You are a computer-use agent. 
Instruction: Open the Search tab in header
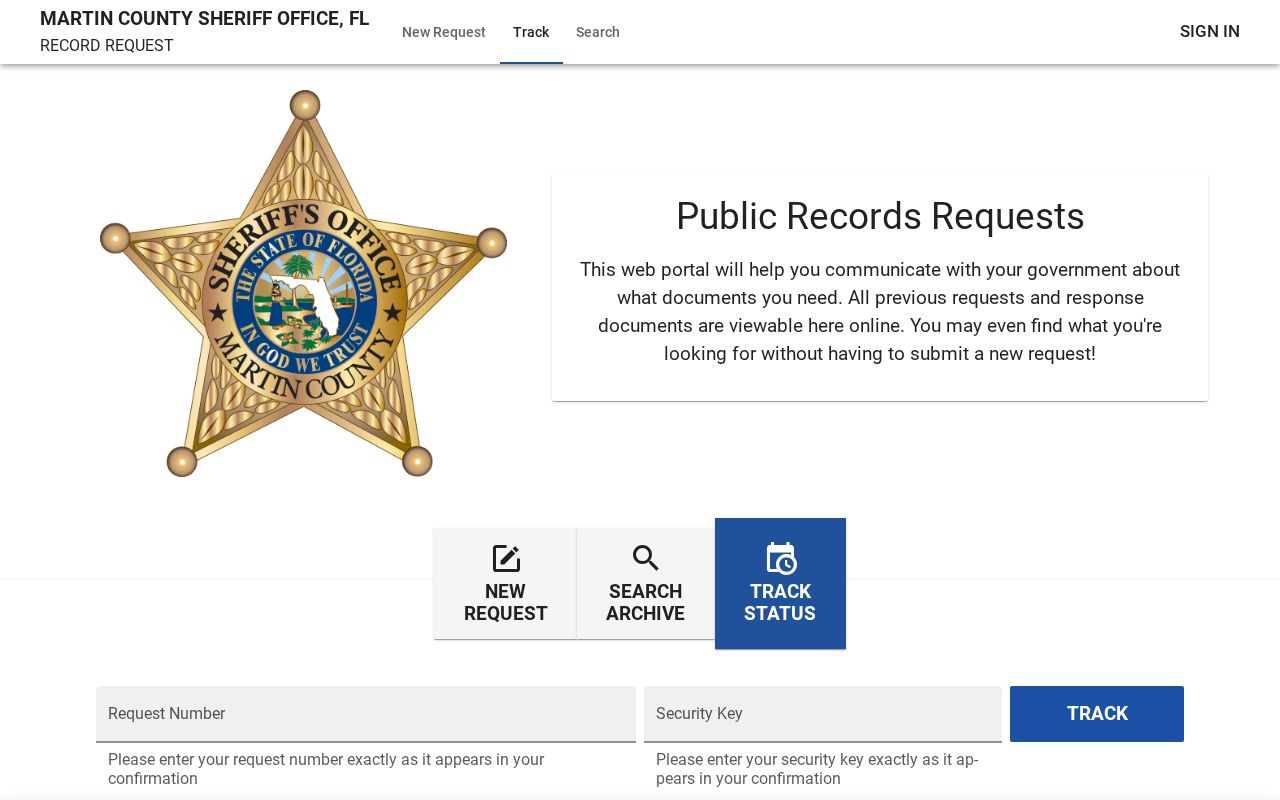coord(598,32)
